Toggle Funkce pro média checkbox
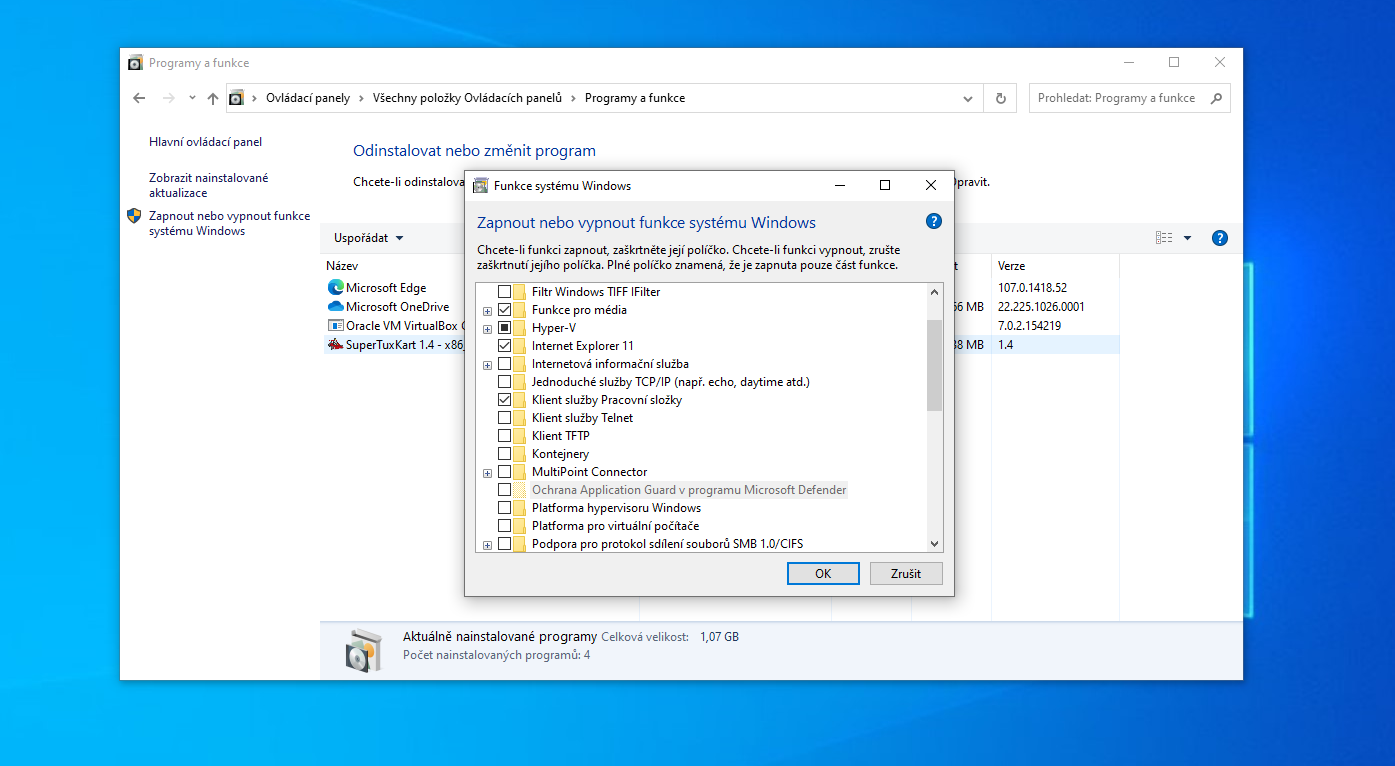Image resolution: width=1395 pixels, height=766 pixels. [504, 310]
